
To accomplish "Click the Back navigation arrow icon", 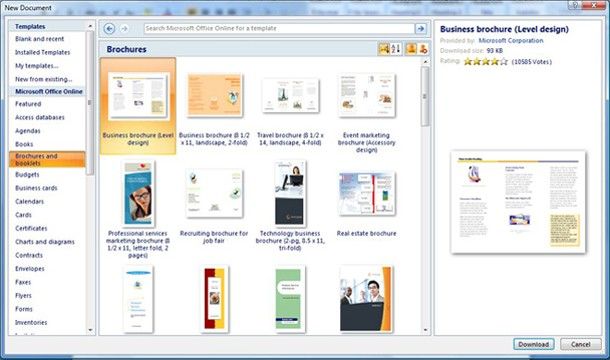I will click(109, 28).
